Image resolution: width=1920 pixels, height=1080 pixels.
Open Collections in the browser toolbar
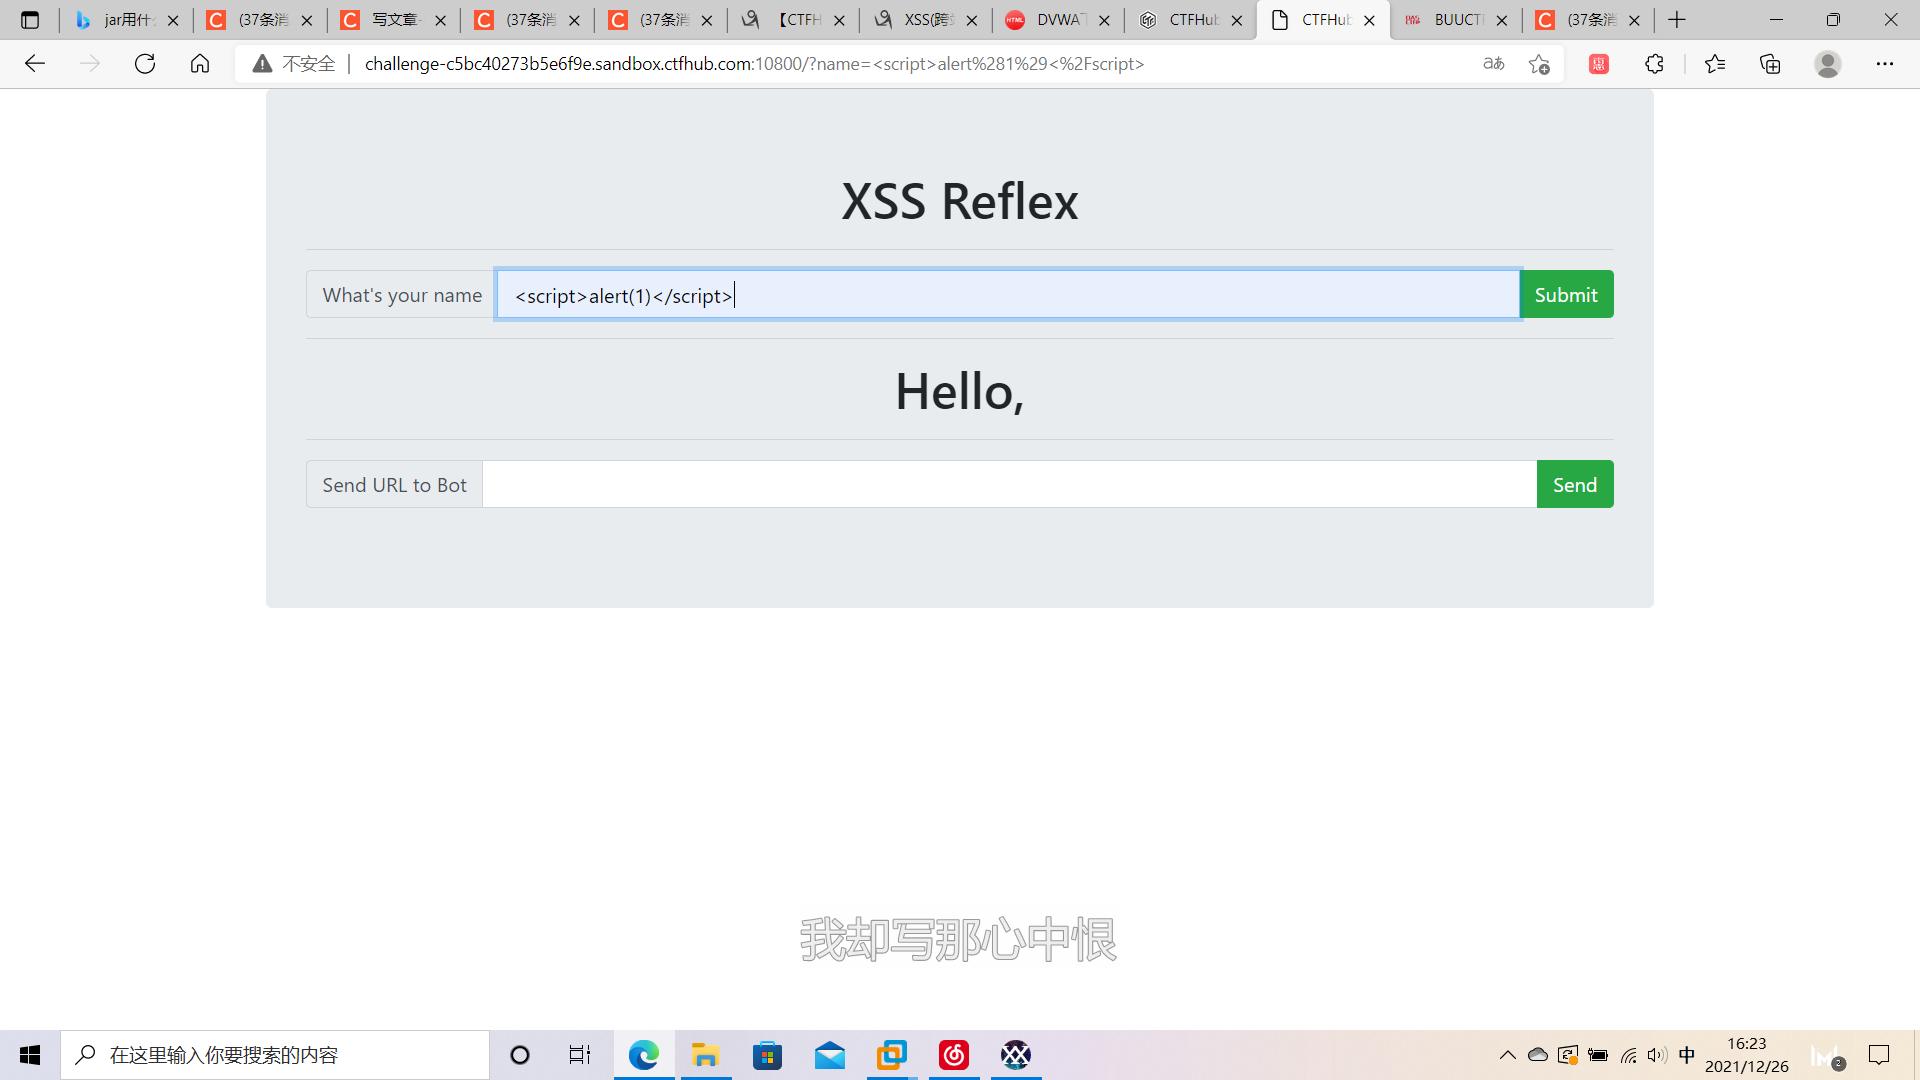point(1770,63)
